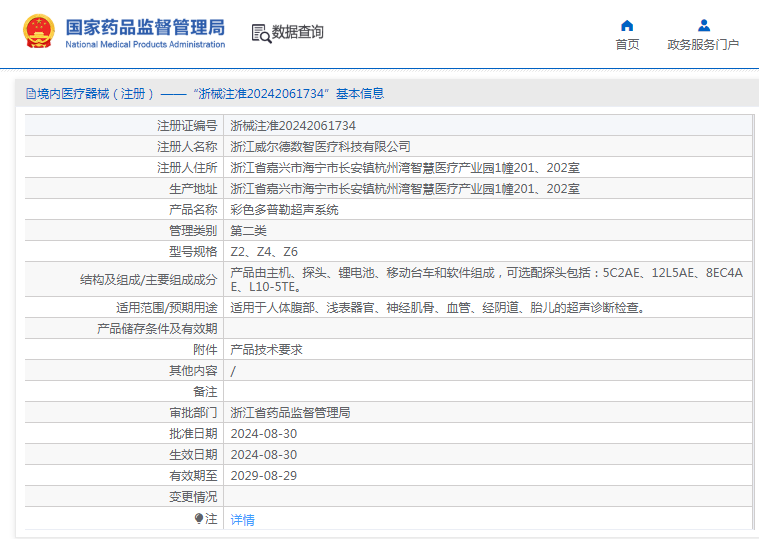This screenshot has width=759, height=539.
Task: Click product name 彩色多普勒超声系统
Action: coord(284,210)
